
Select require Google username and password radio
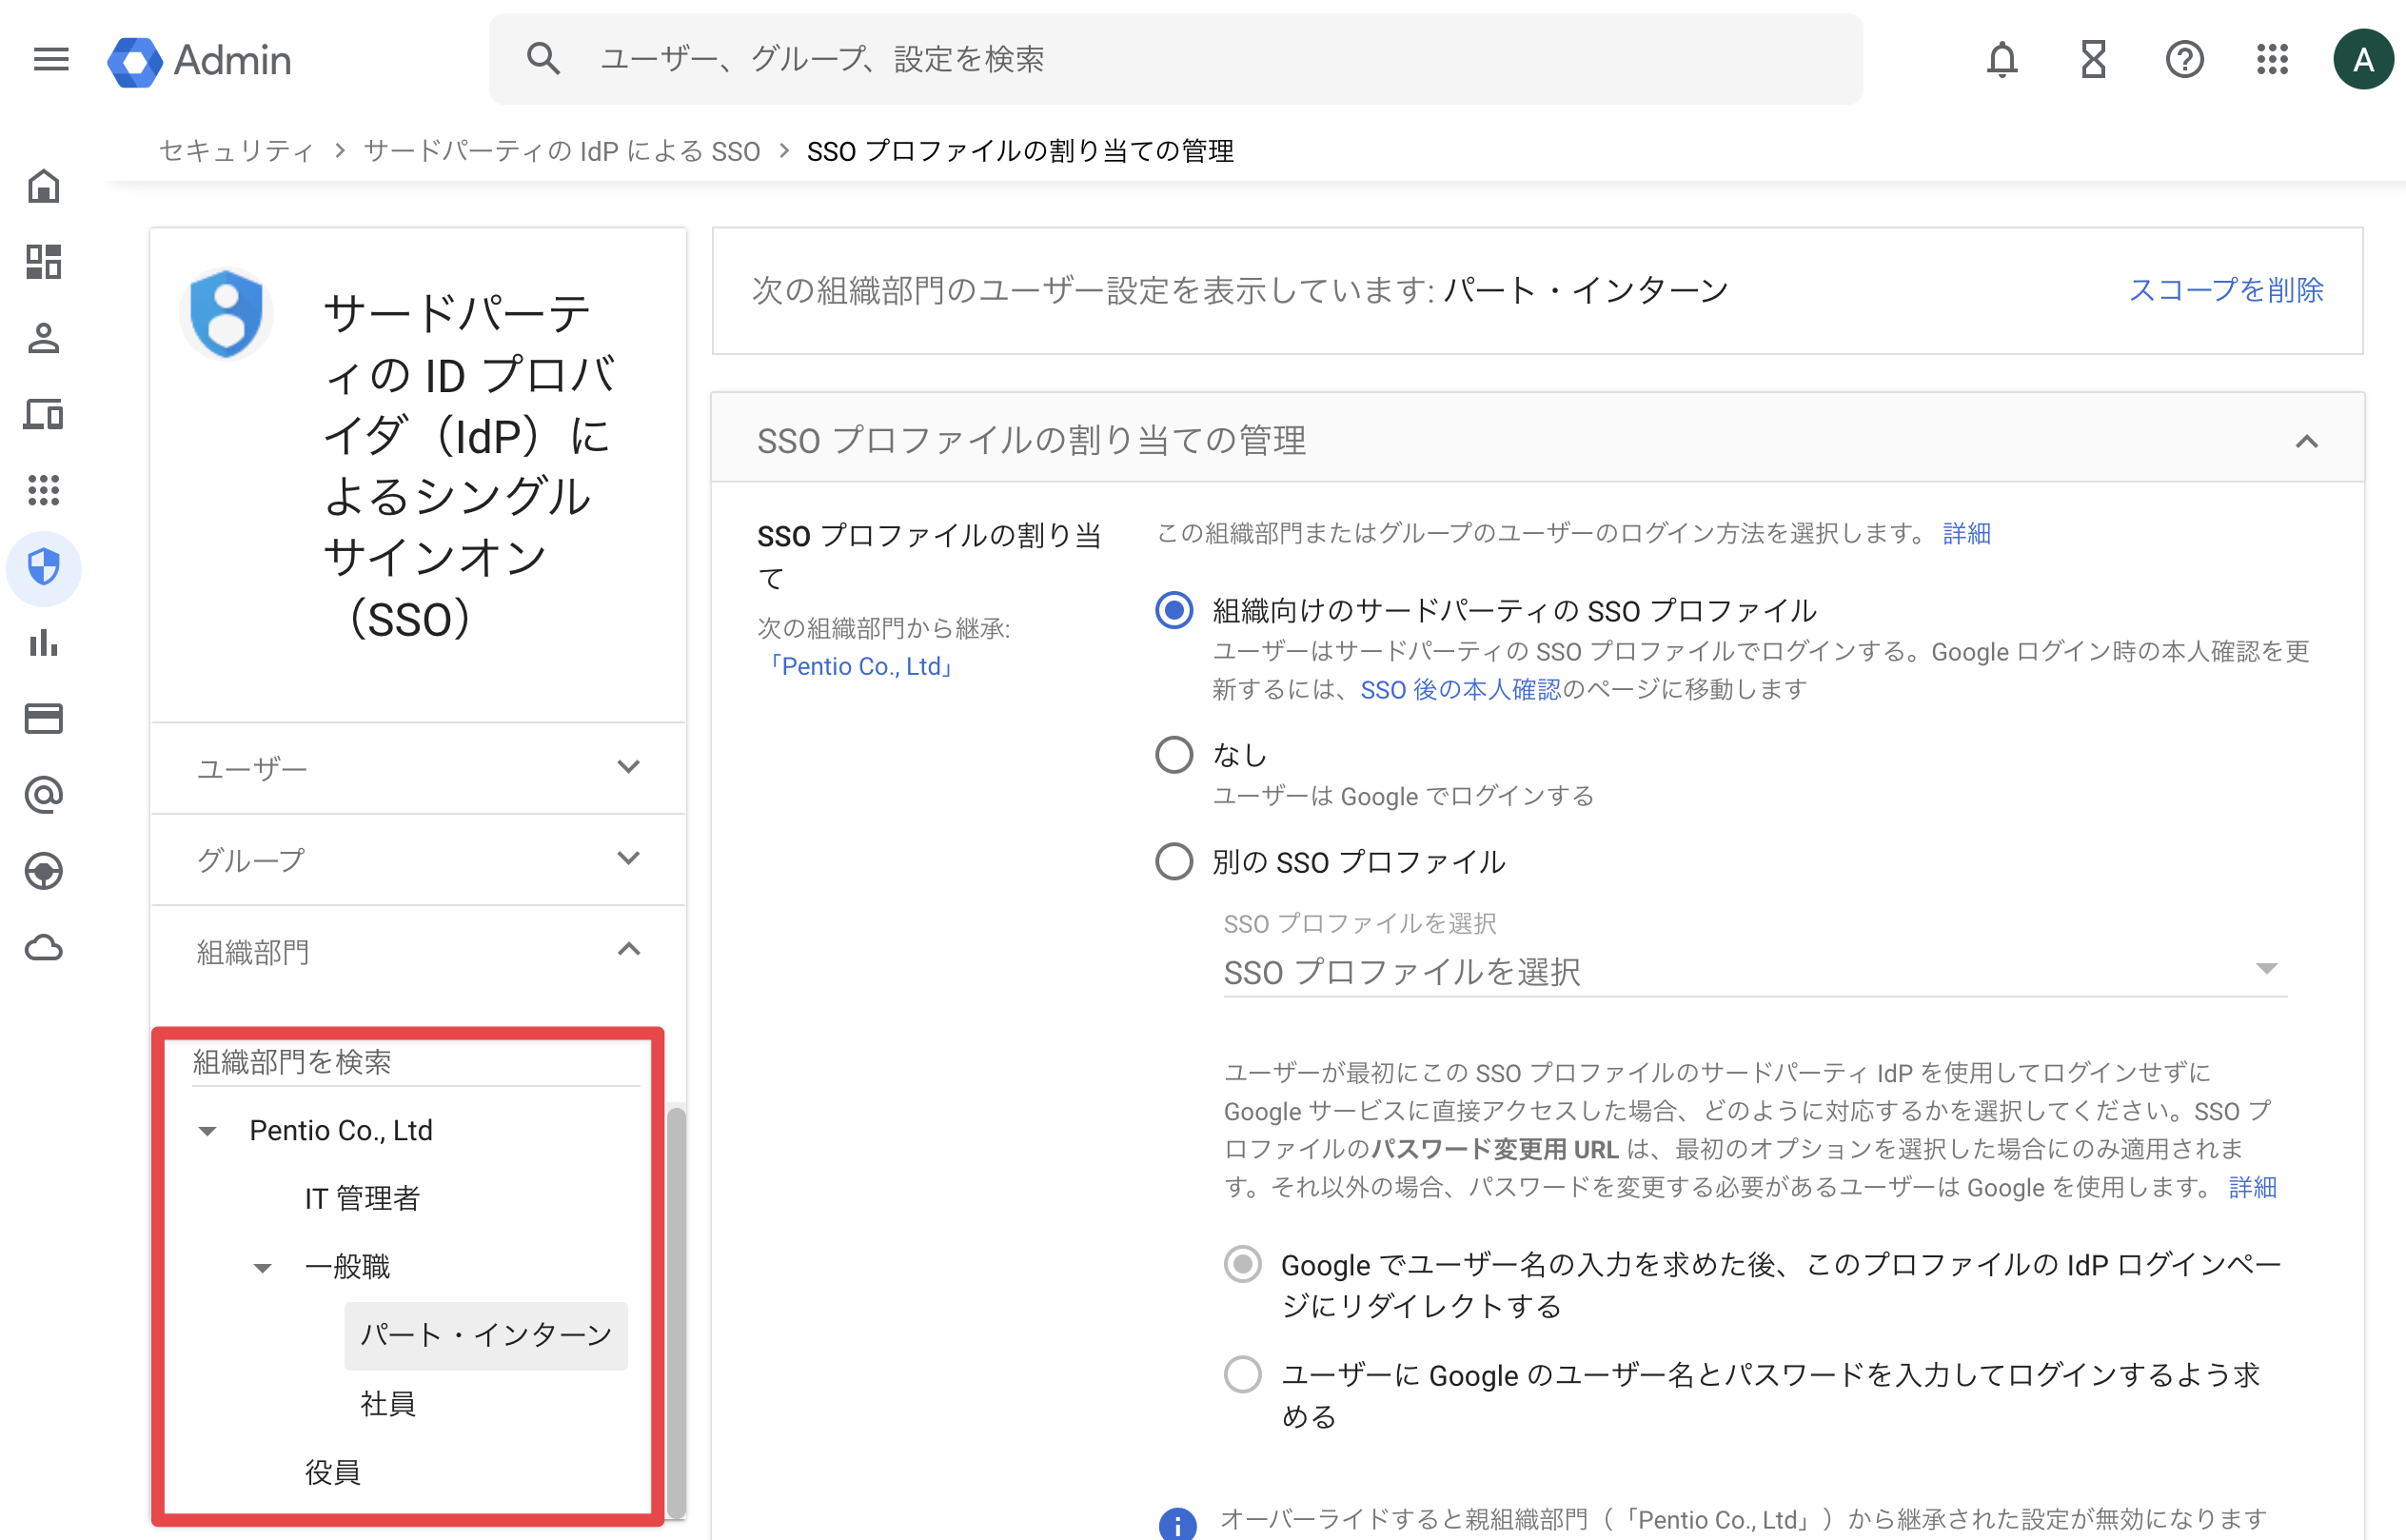coord(1243,1374)
